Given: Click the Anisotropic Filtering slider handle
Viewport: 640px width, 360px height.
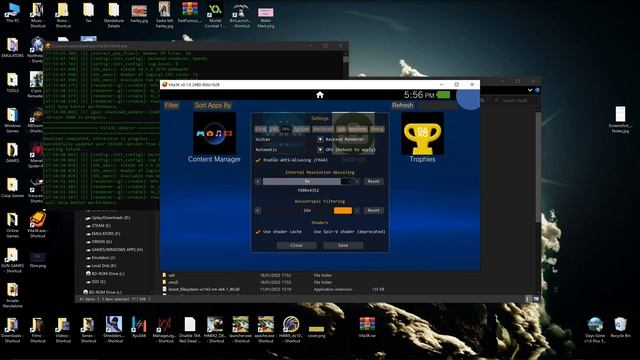Looking at the screenshot, I should (x=343, y=211).
